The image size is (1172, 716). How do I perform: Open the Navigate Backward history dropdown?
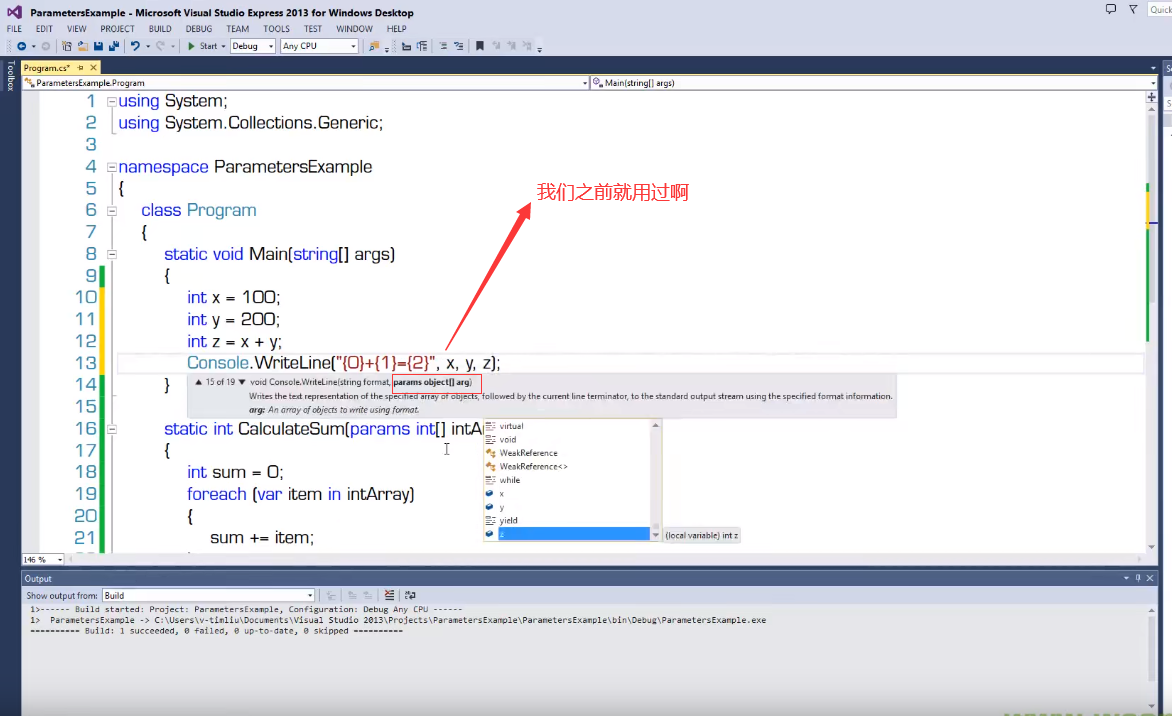(x=33, y=46)
